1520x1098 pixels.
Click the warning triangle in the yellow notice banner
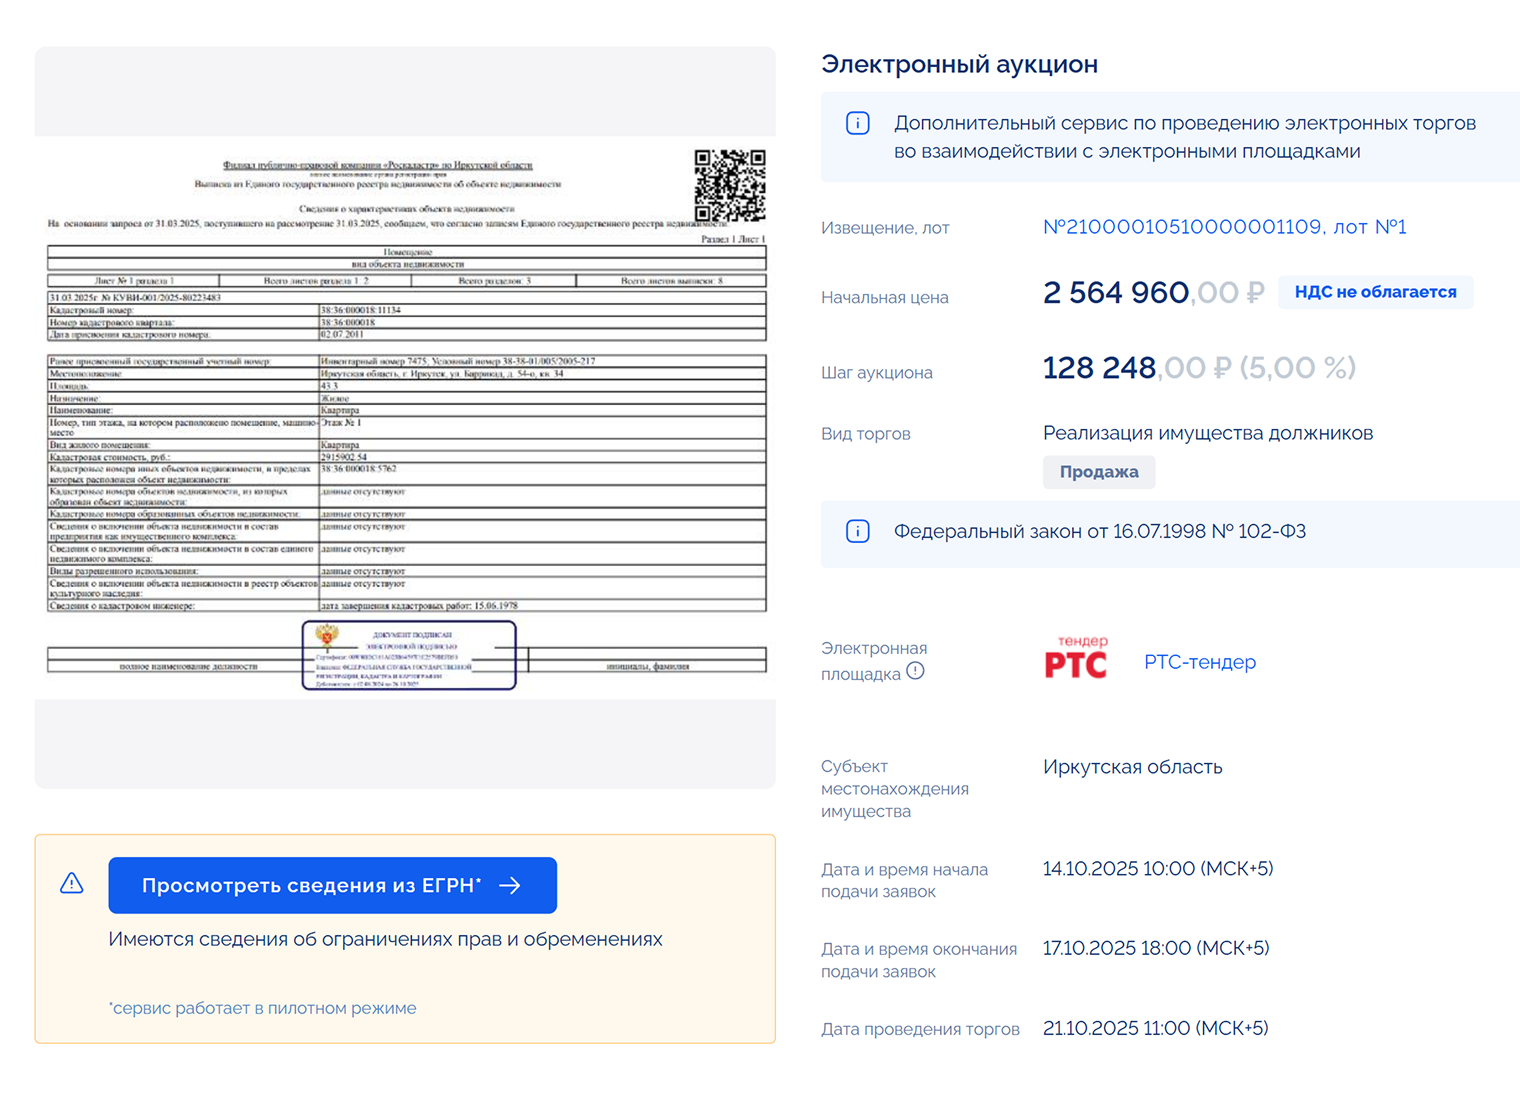[x=71, y=884]
